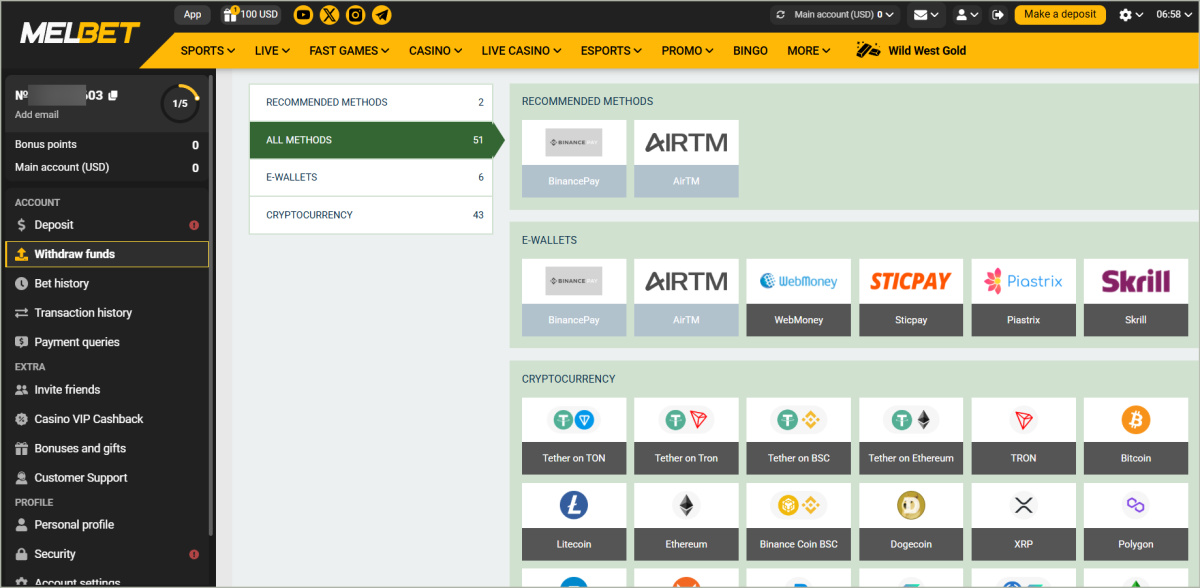The width and height of the screenshot is (1200, 588).
Task: Open the Instagram icon in header
Action: (355, 15)
